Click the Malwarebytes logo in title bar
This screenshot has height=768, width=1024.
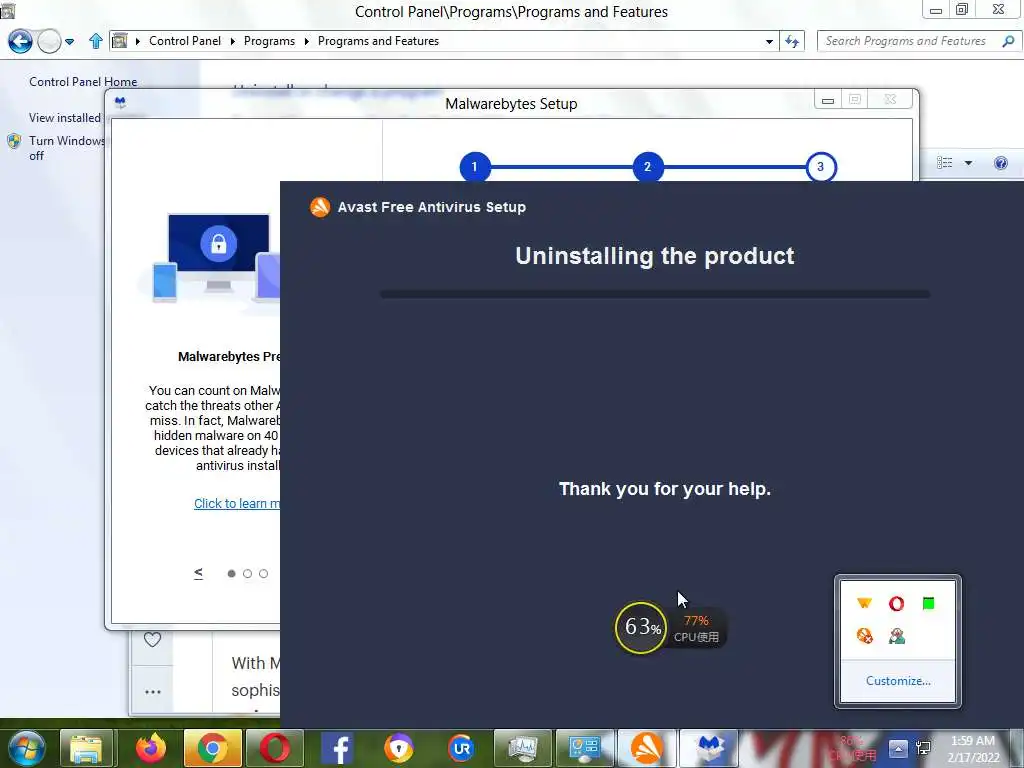(x=120, y=102)
